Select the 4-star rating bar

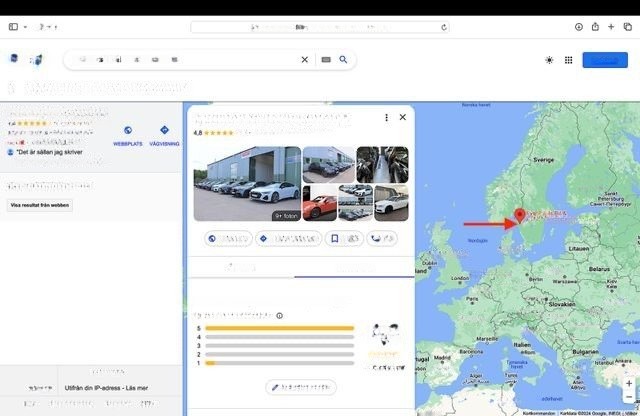pos(280,337)
